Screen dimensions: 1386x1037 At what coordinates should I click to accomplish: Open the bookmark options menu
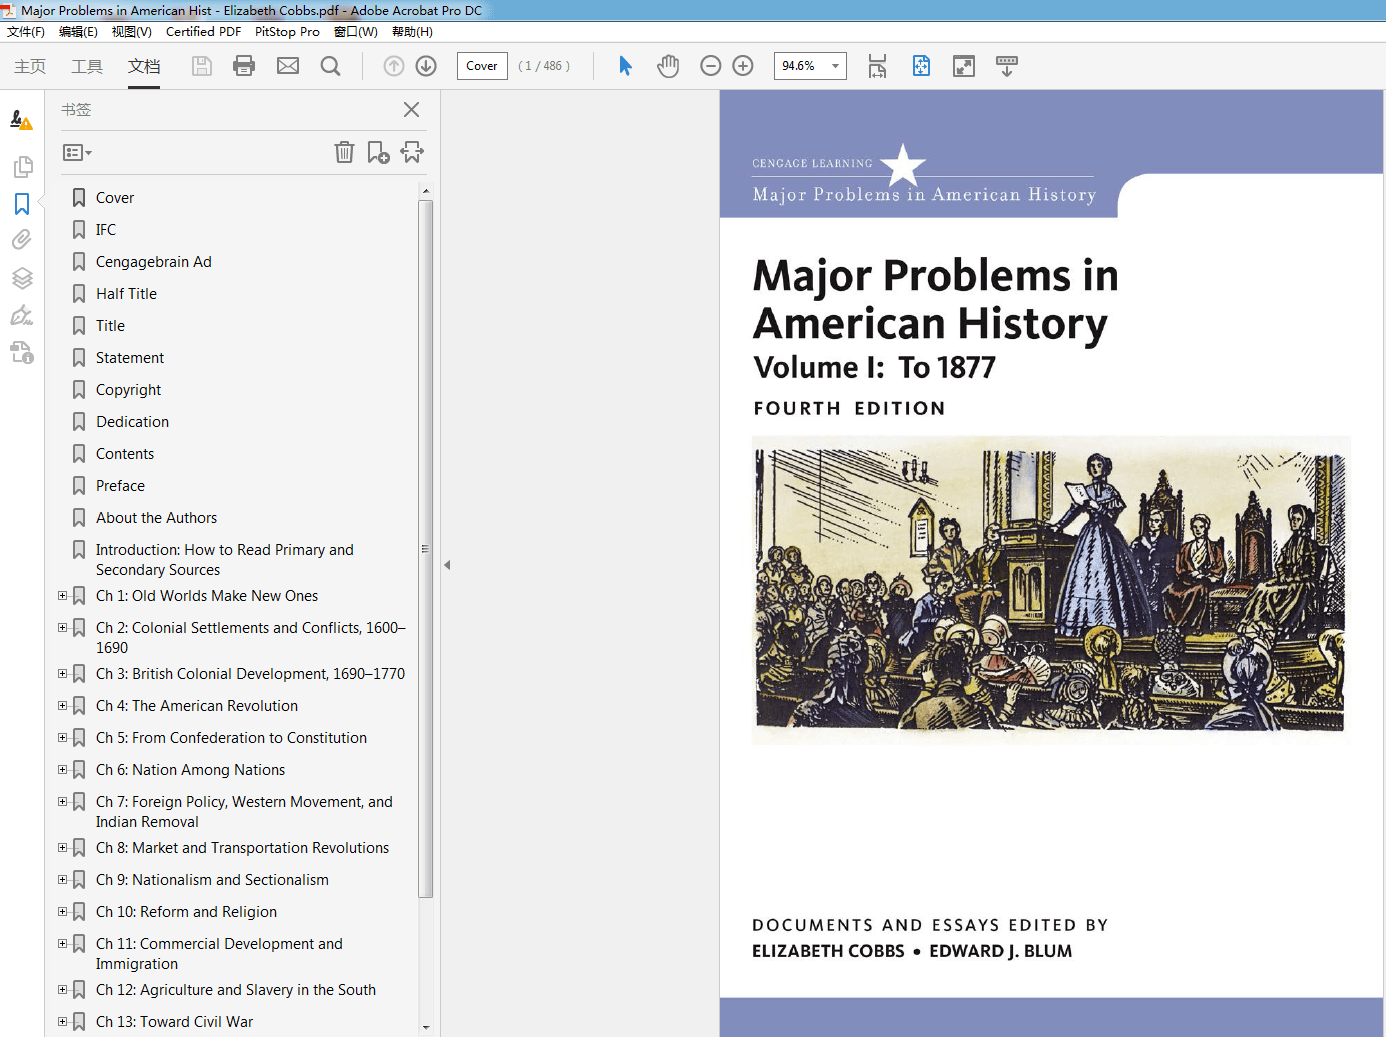click(76, 152)
